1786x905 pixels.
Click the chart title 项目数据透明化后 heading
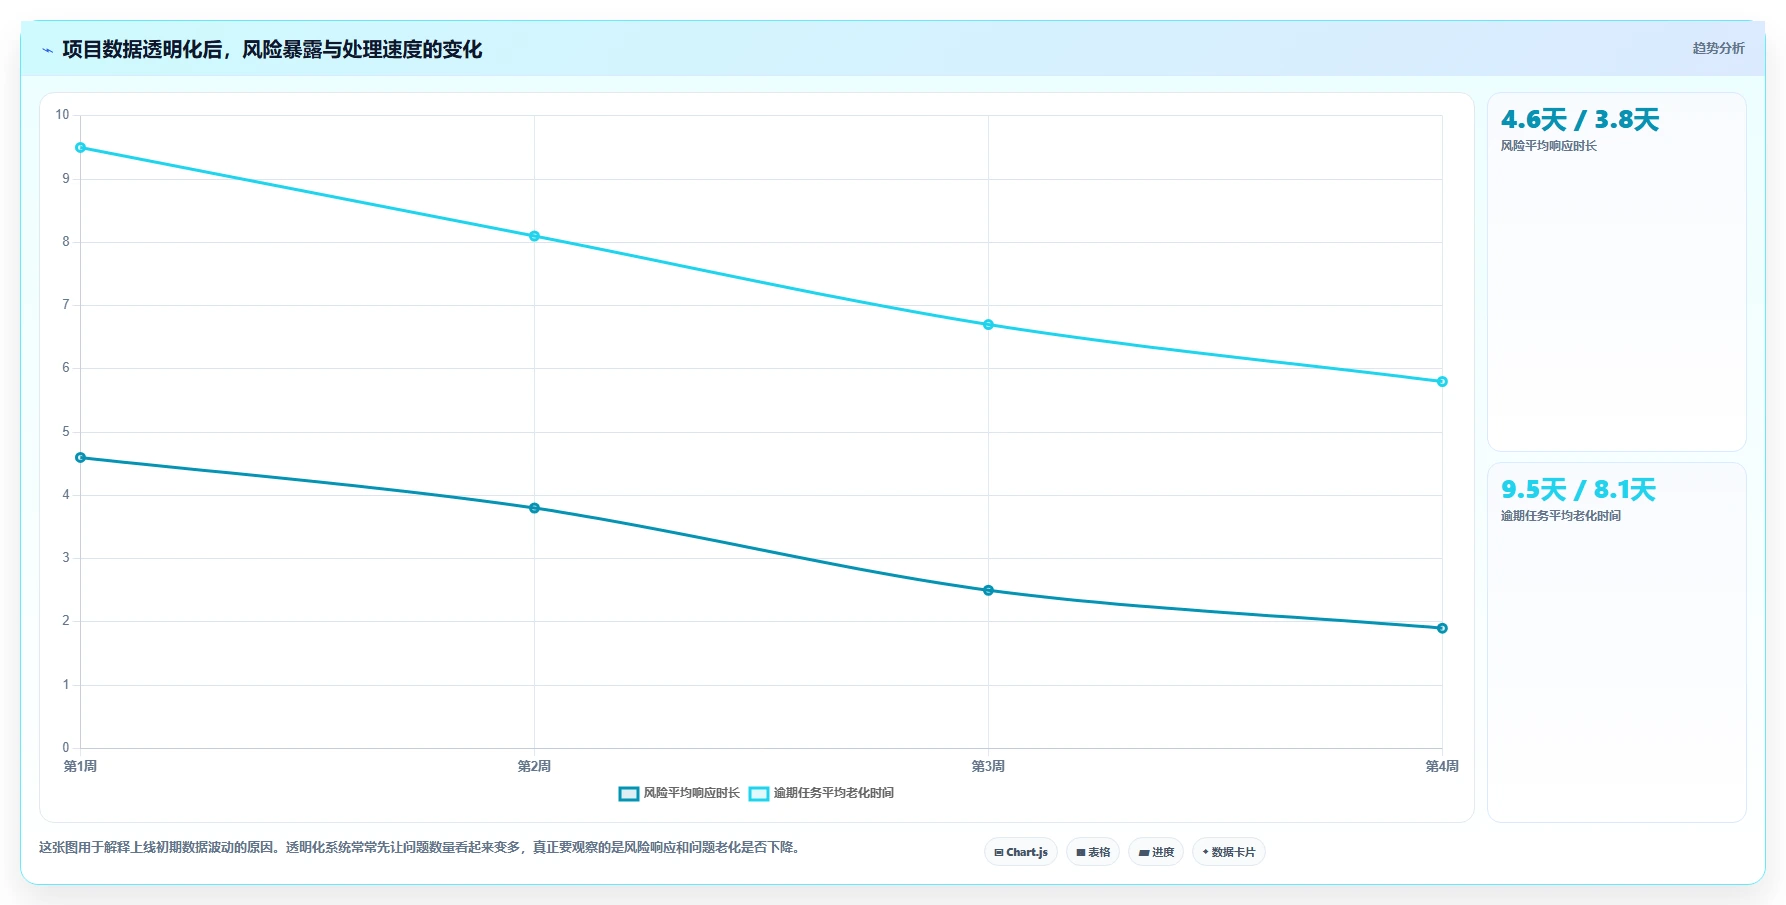(272, 50)
